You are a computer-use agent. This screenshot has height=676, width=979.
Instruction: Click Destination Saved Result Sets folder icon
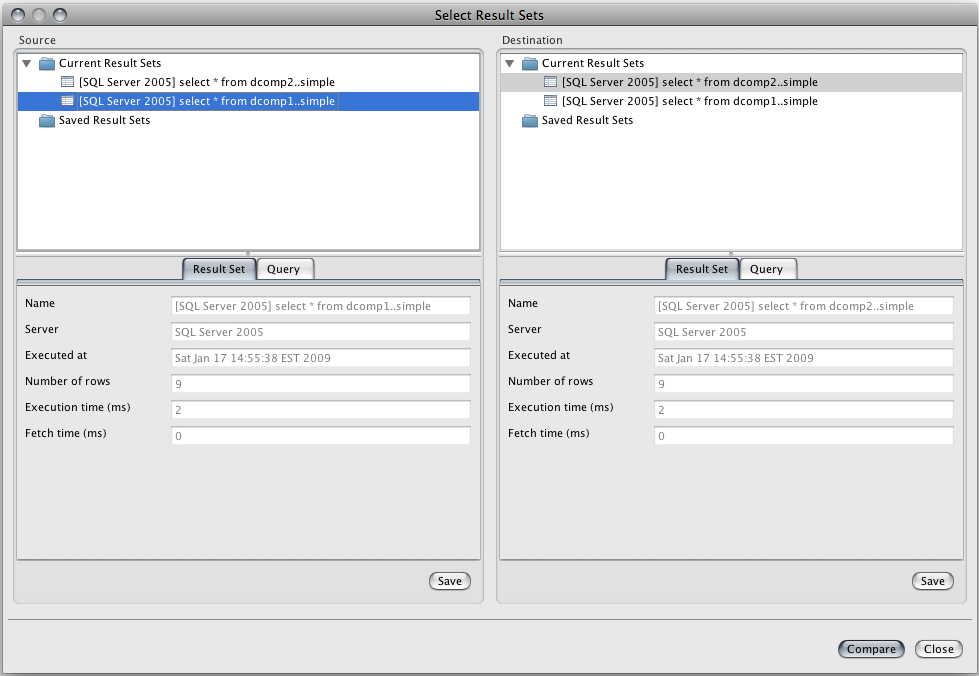pyautogui.click(x=530, y=120)
